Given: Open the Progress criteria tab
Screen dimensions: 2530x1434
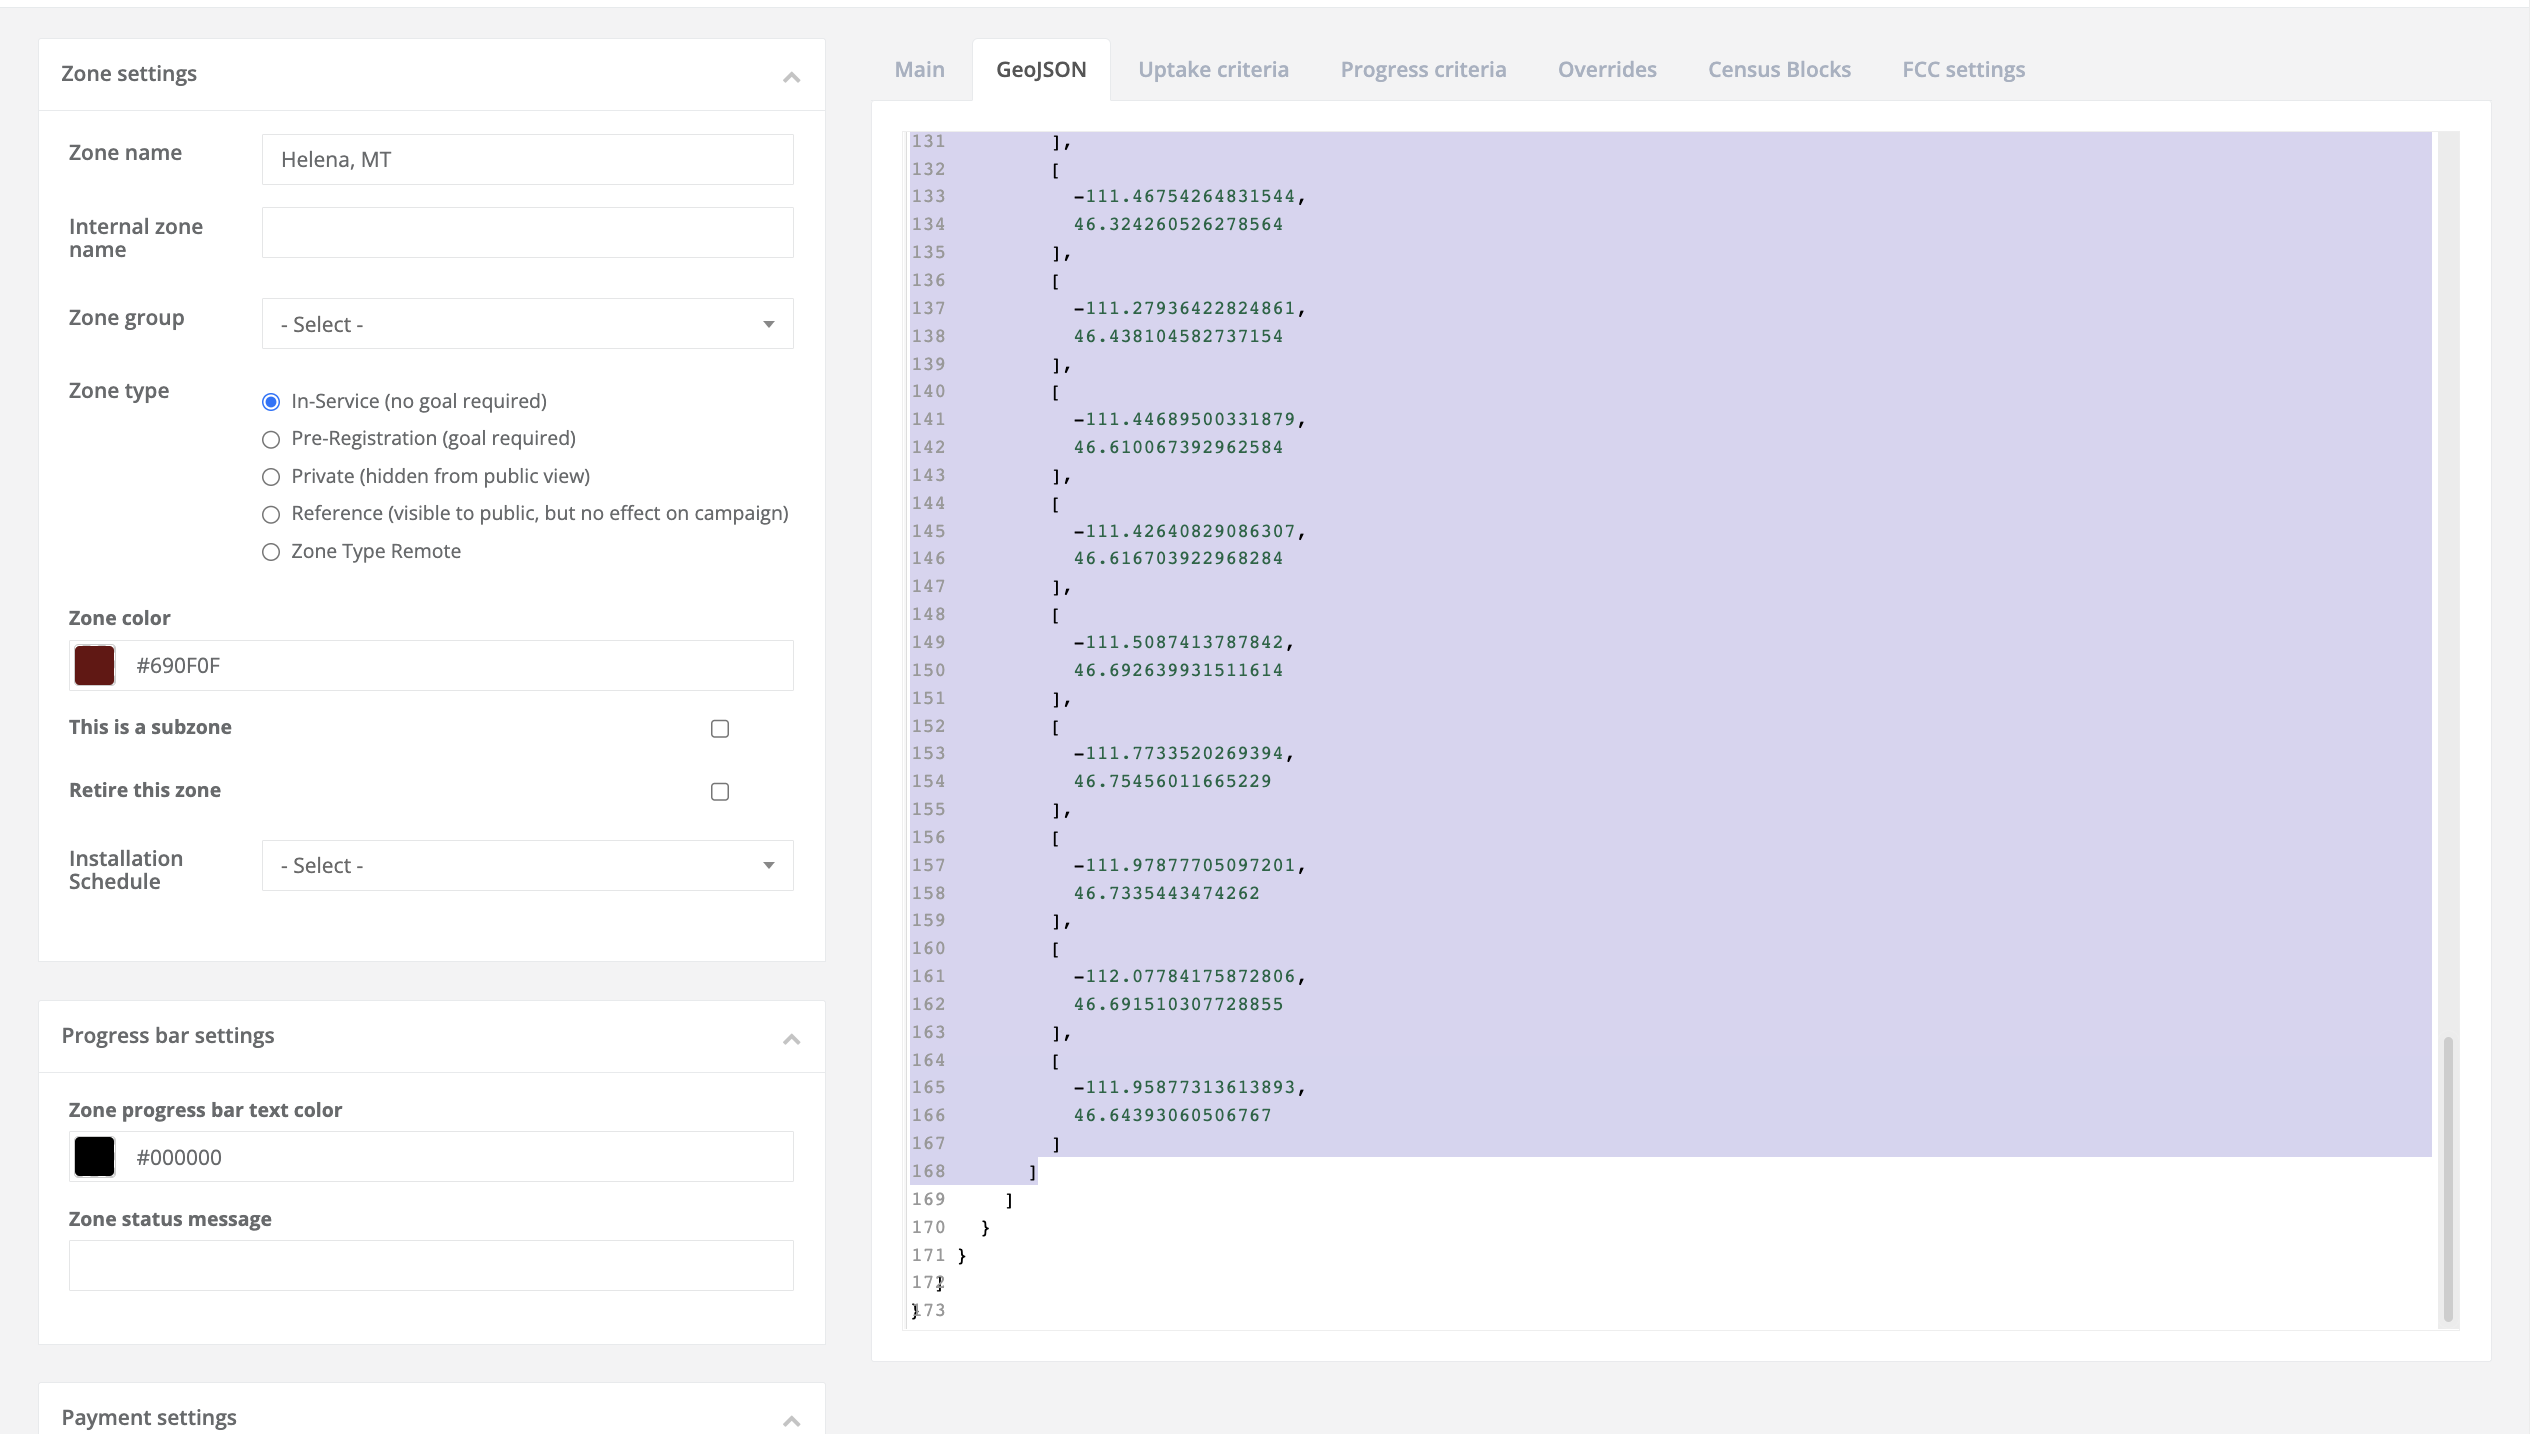Looking at the screenshot, I should pos(1423,69).
